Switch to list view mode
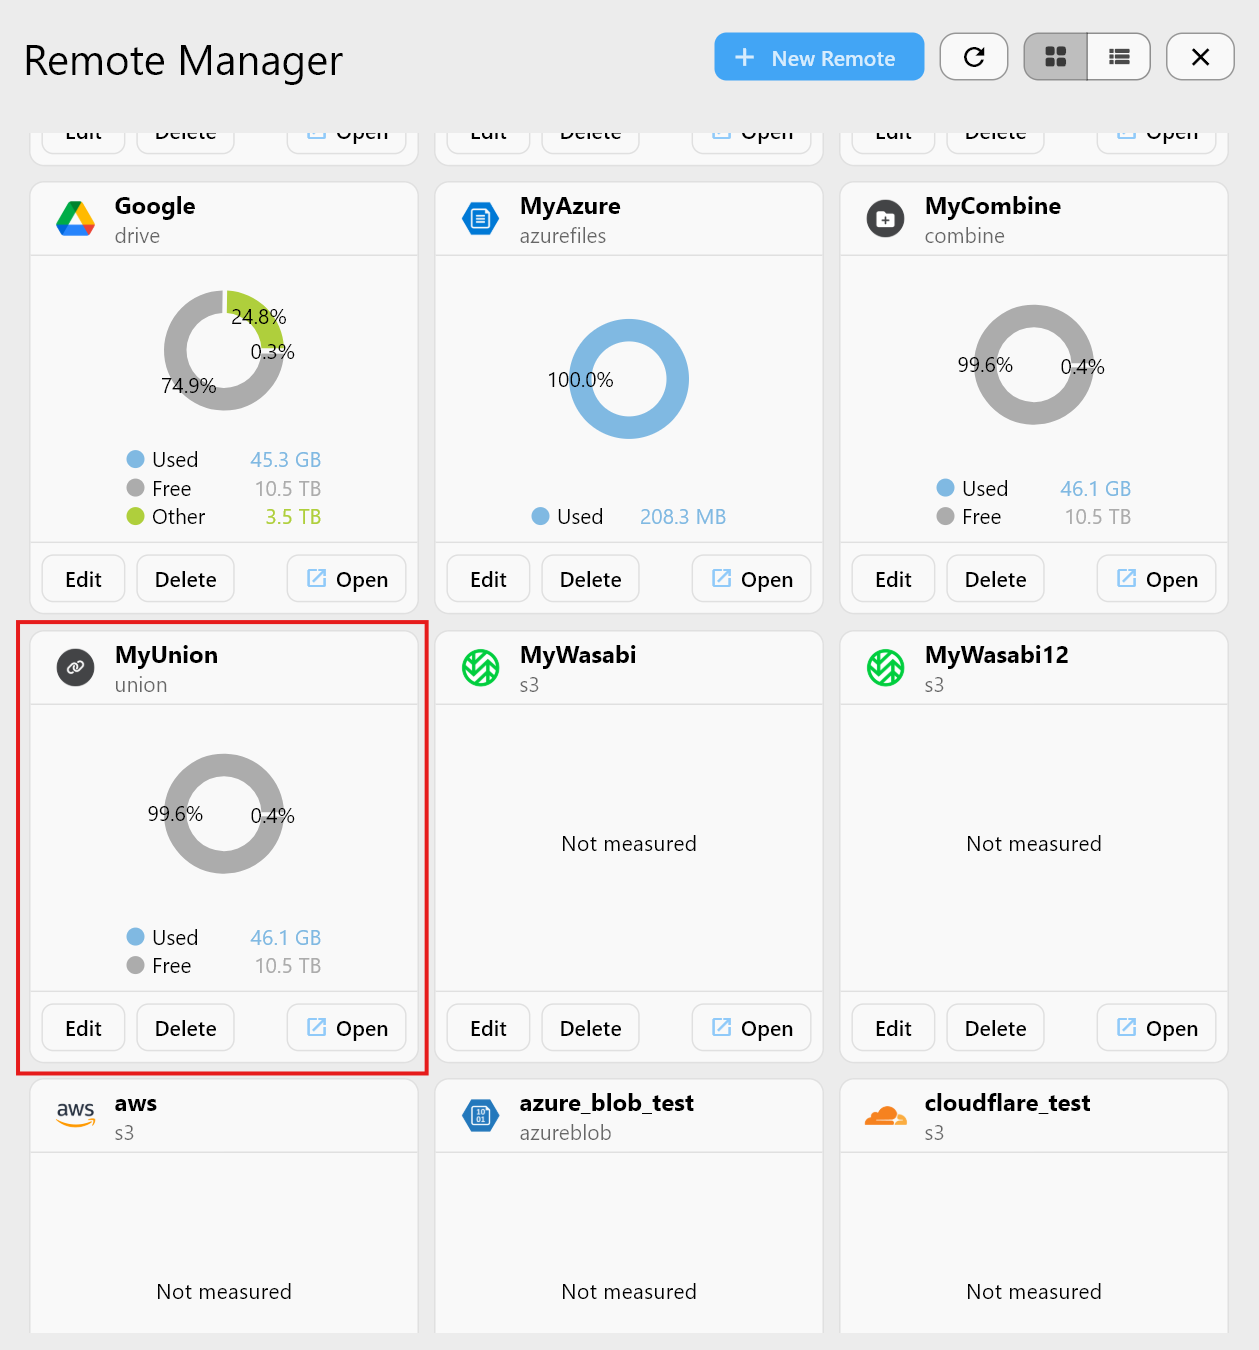Viewport: 1259px width, 1350px height. [1119, 57]
